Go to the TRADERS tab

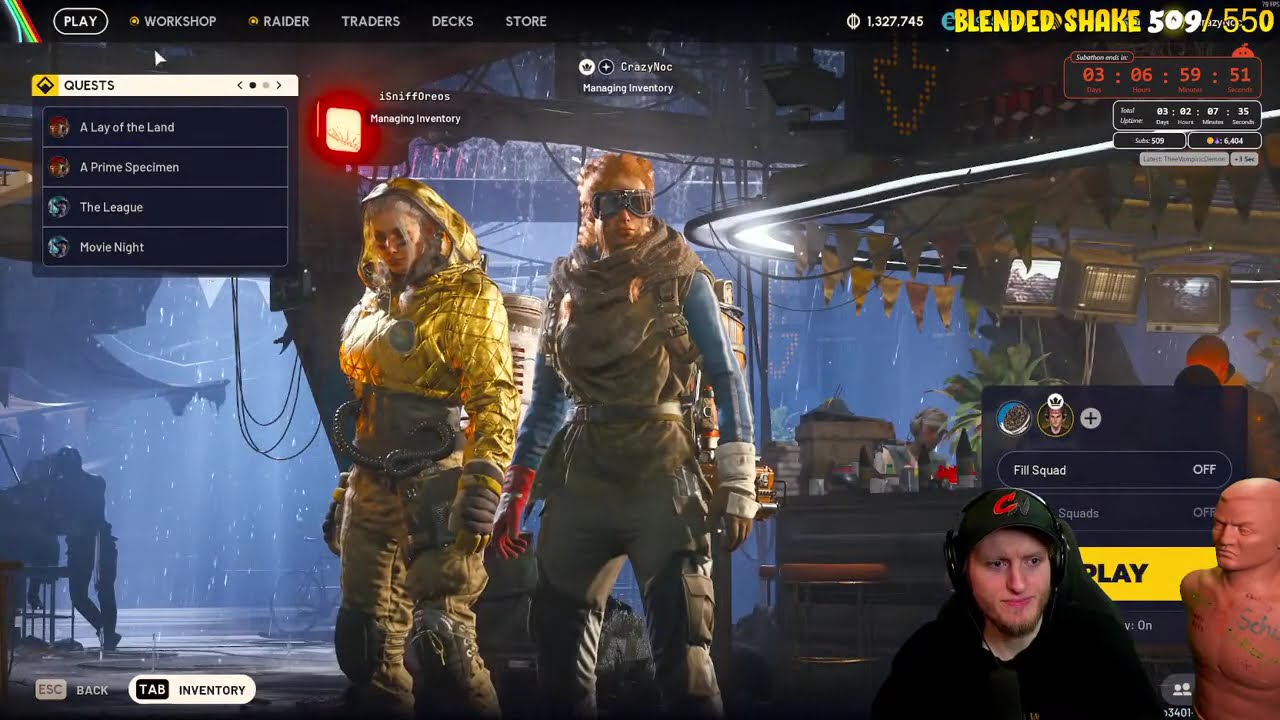pos(370,21)
